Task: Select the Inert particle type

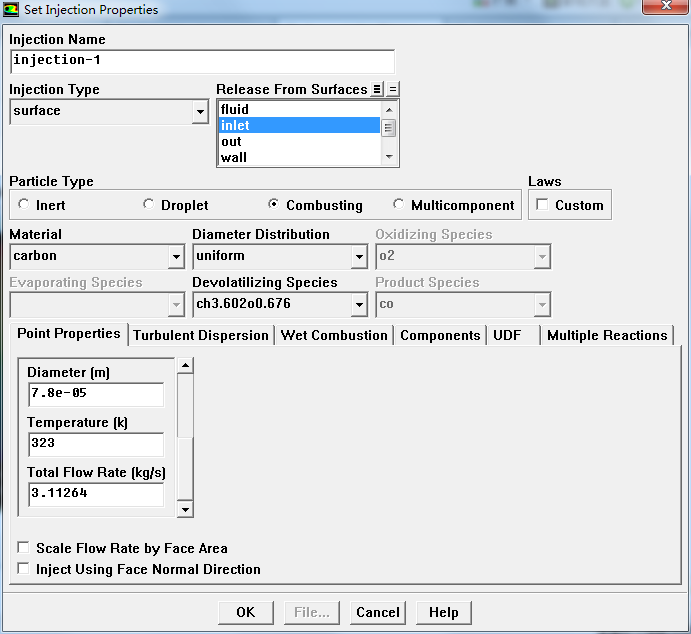Action: tap(23, 205)
